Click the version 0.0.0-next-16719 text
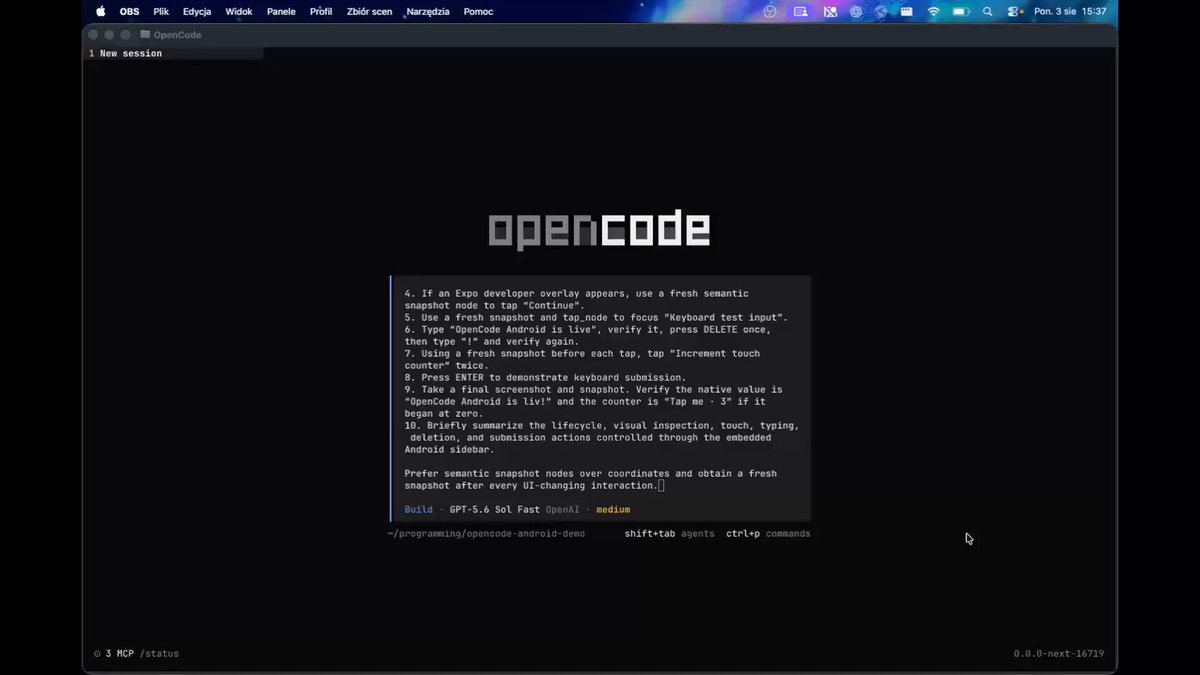 (x=1058, y=654)
